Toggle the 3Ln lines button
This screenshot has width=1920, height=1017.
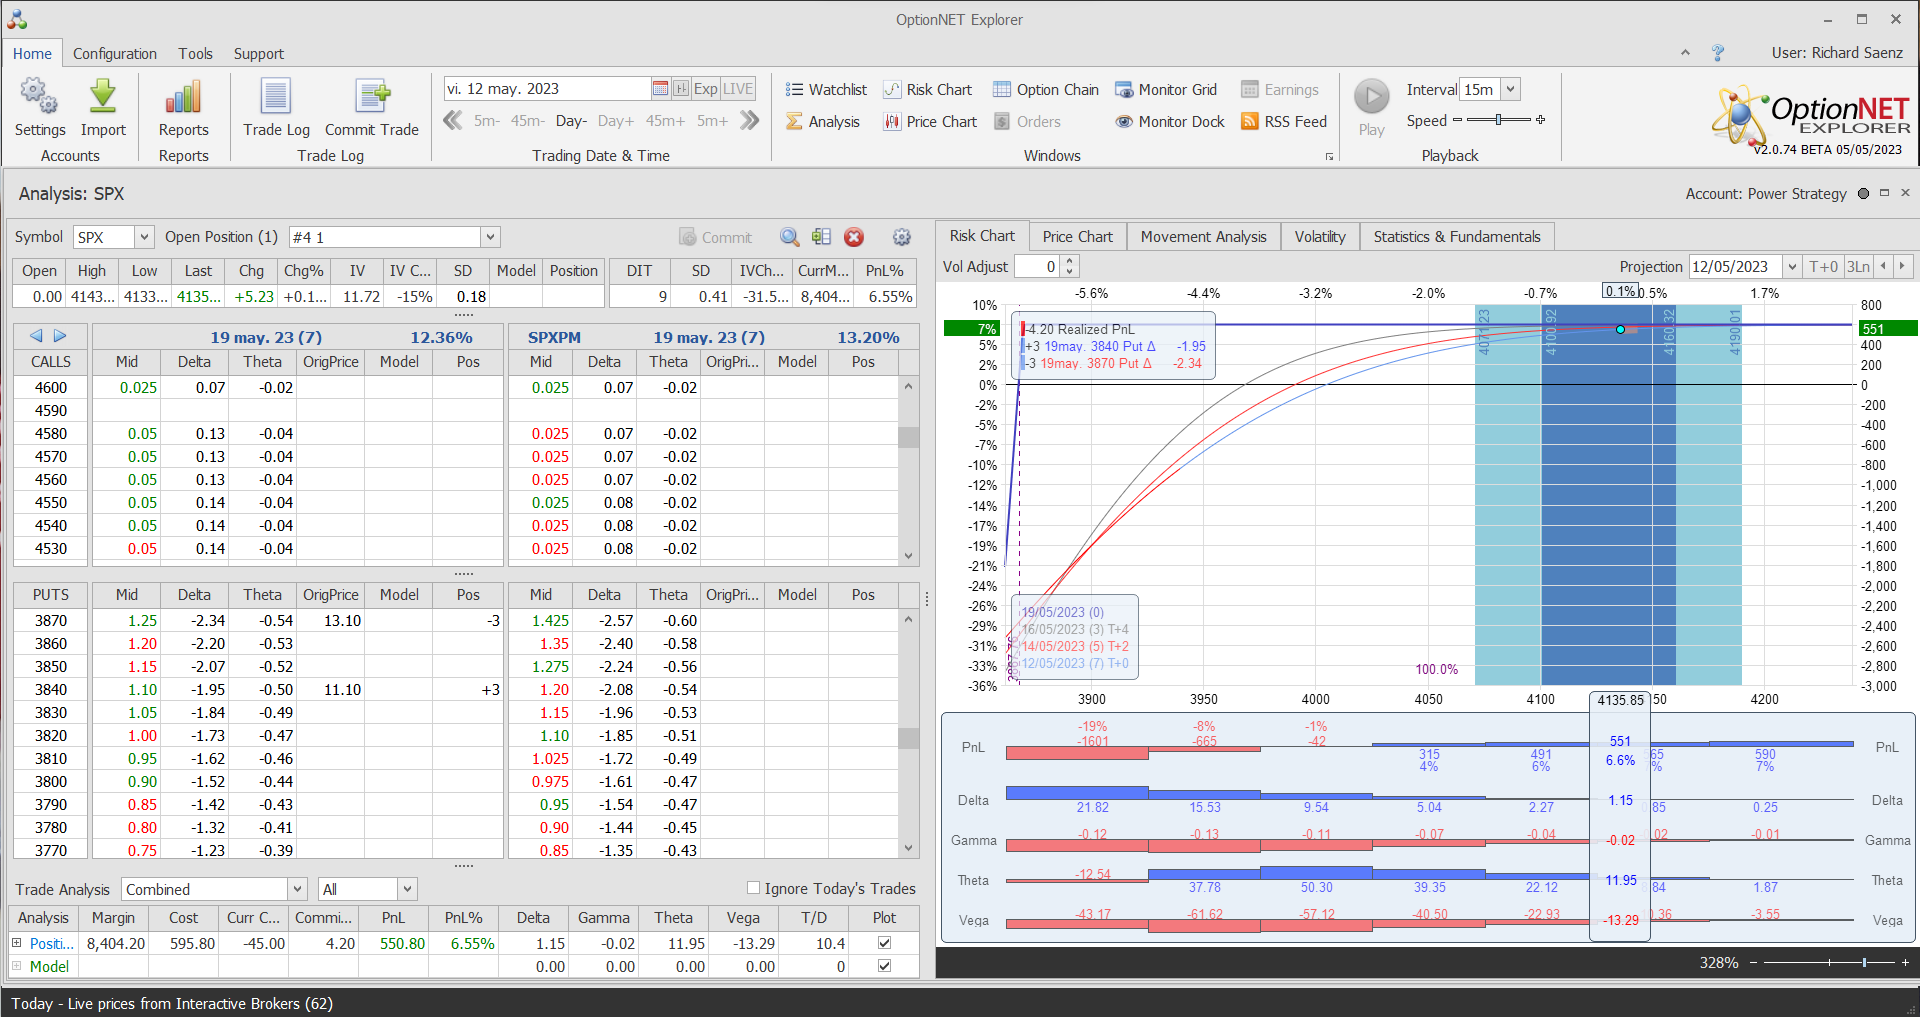click(x=1858, y=267)
